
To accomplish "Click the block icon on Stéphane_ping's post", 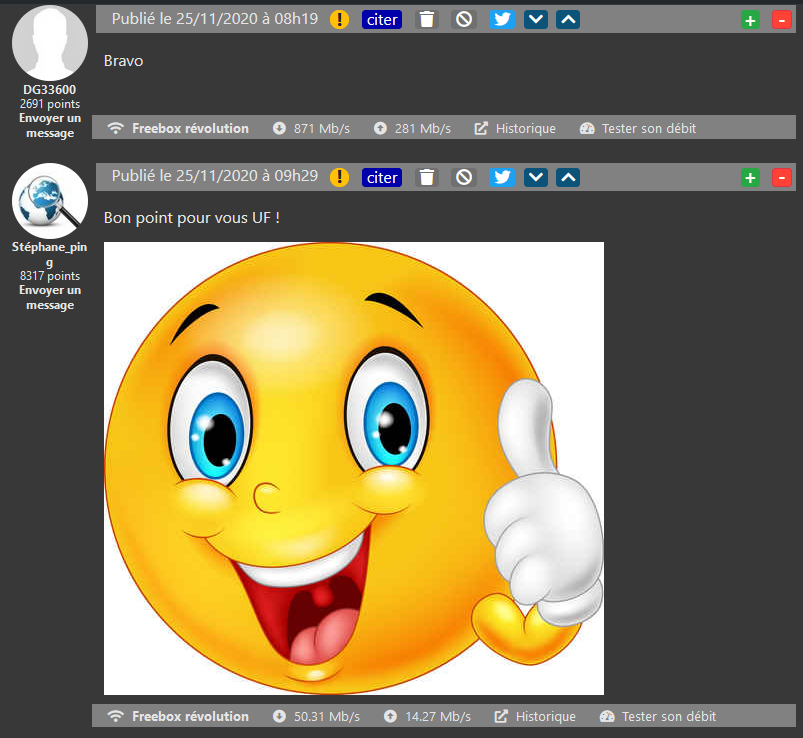I will [463, 177].
